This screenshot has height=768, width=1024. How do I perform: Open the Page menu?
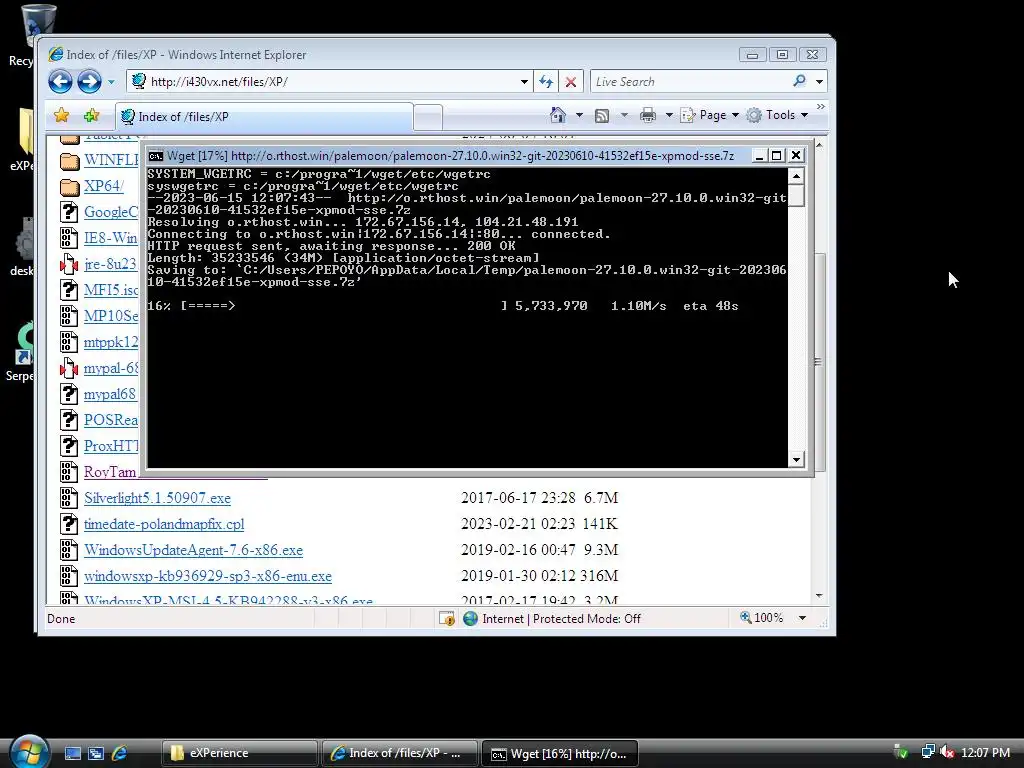(710, 115)
